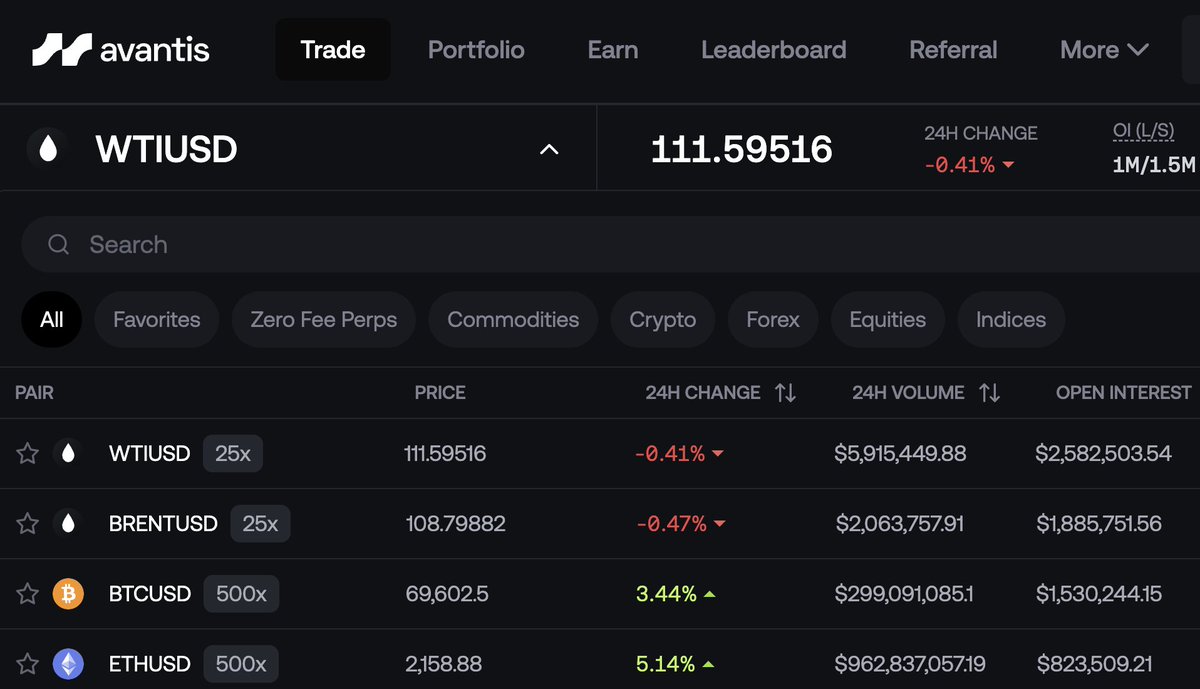
Task: Focus the Search input field
Action: [610, 244]
